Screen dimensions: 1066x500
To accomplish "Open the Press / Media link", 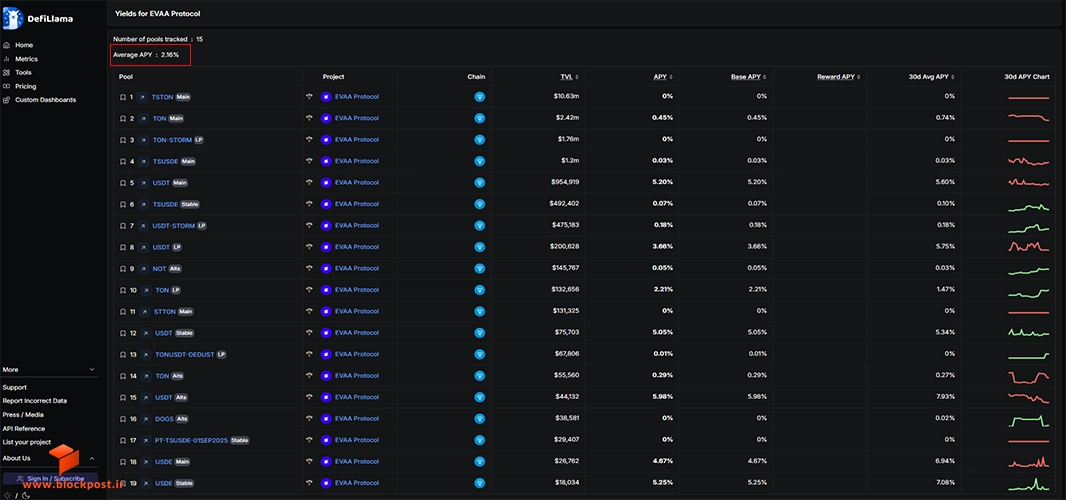I will point(23,414).
